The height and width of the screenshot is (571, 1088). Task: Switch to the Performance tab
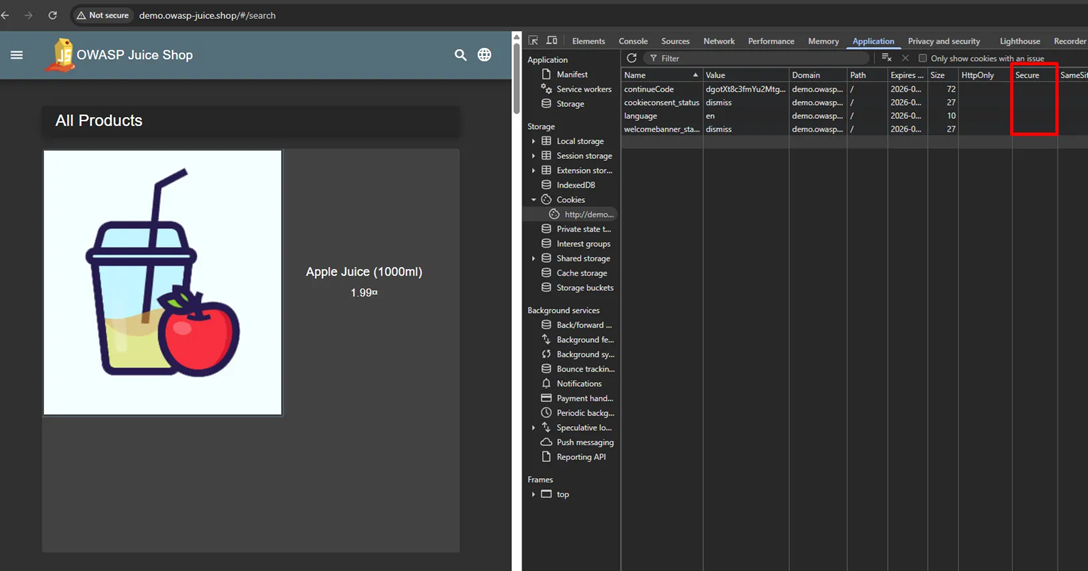click(771, 41)
